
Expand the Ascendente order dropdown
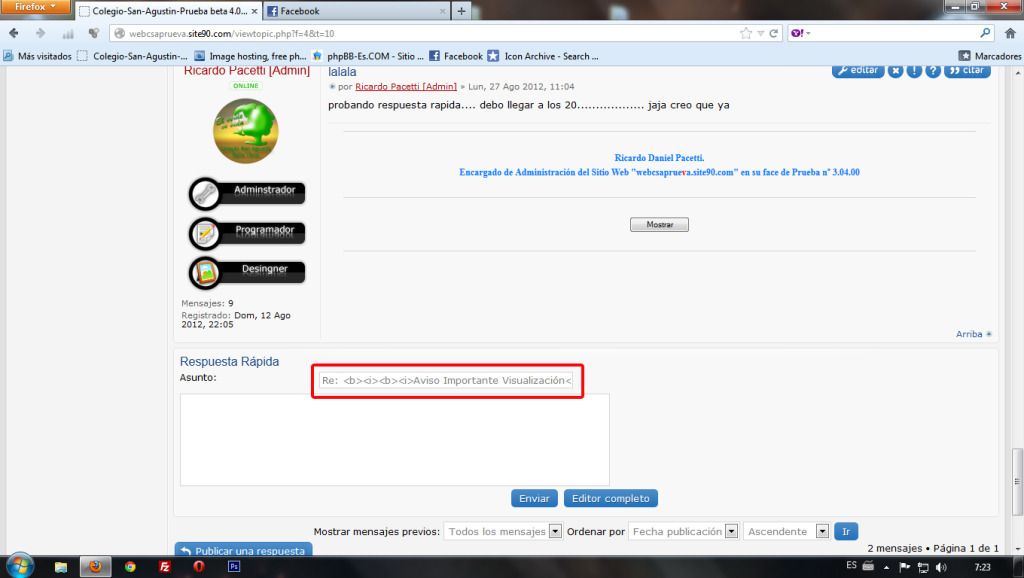pyautogui.click(x=786, y=532)
